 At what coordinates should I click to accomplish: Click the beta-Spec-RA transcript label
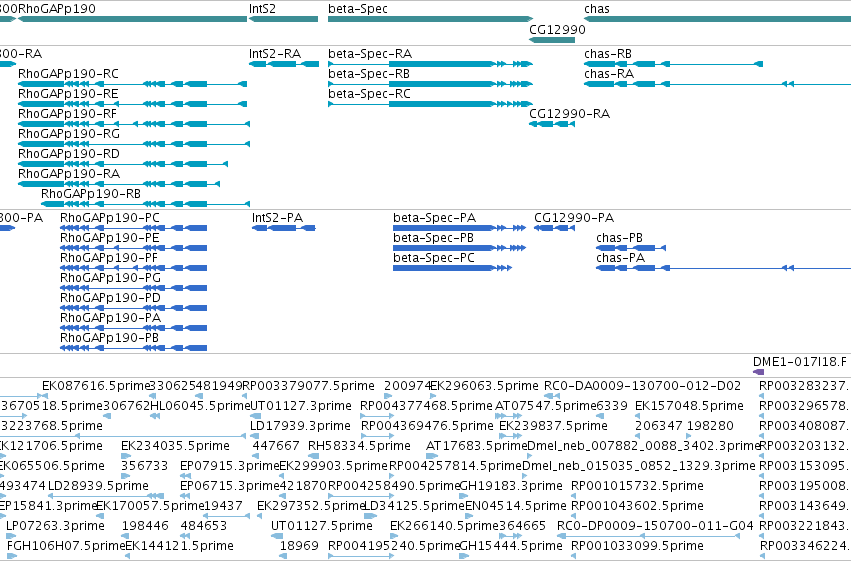tap(370, 54)
